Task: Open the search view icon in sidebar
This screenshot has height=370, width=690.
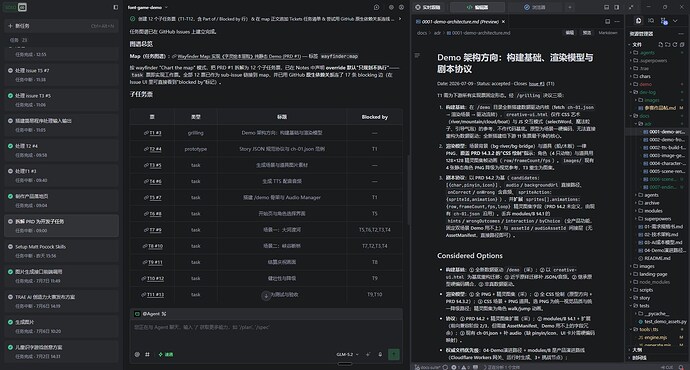Action: click(x=651, y=21)
